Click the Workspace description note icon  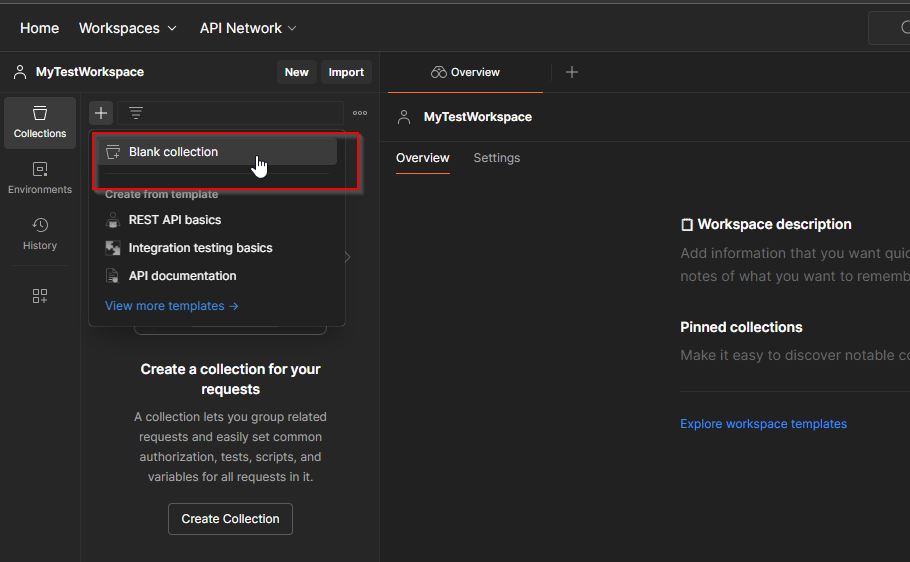(687, 225)
